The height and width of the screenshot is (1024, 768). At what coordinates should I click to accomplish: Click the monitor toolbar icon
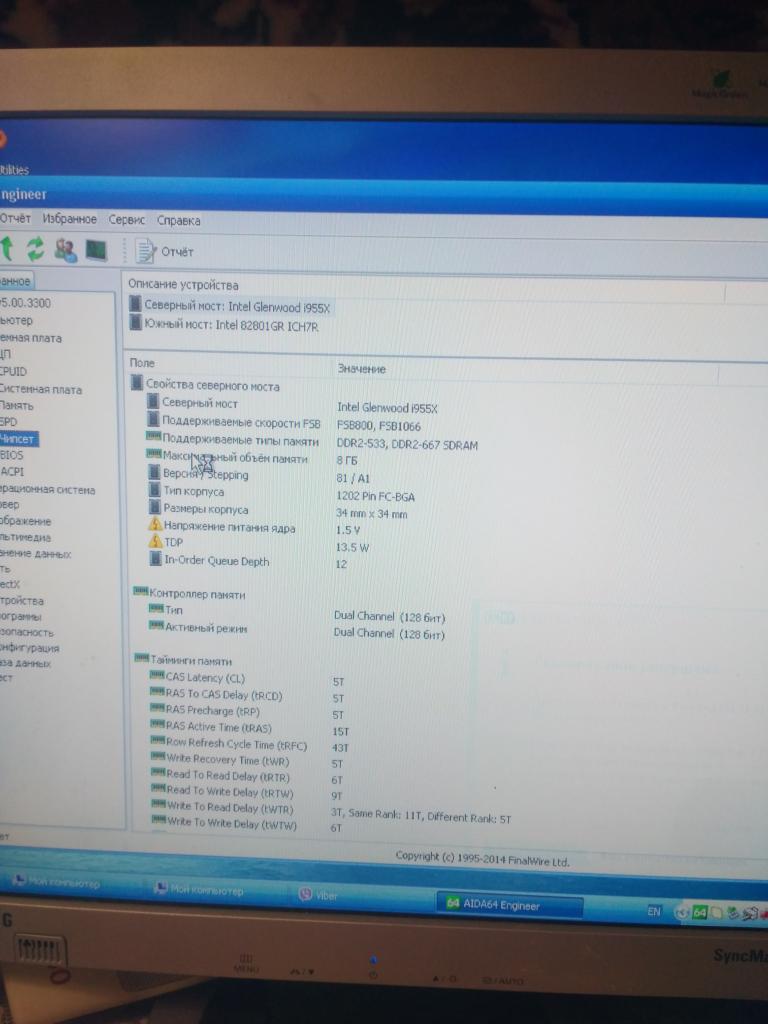point(96,250)
